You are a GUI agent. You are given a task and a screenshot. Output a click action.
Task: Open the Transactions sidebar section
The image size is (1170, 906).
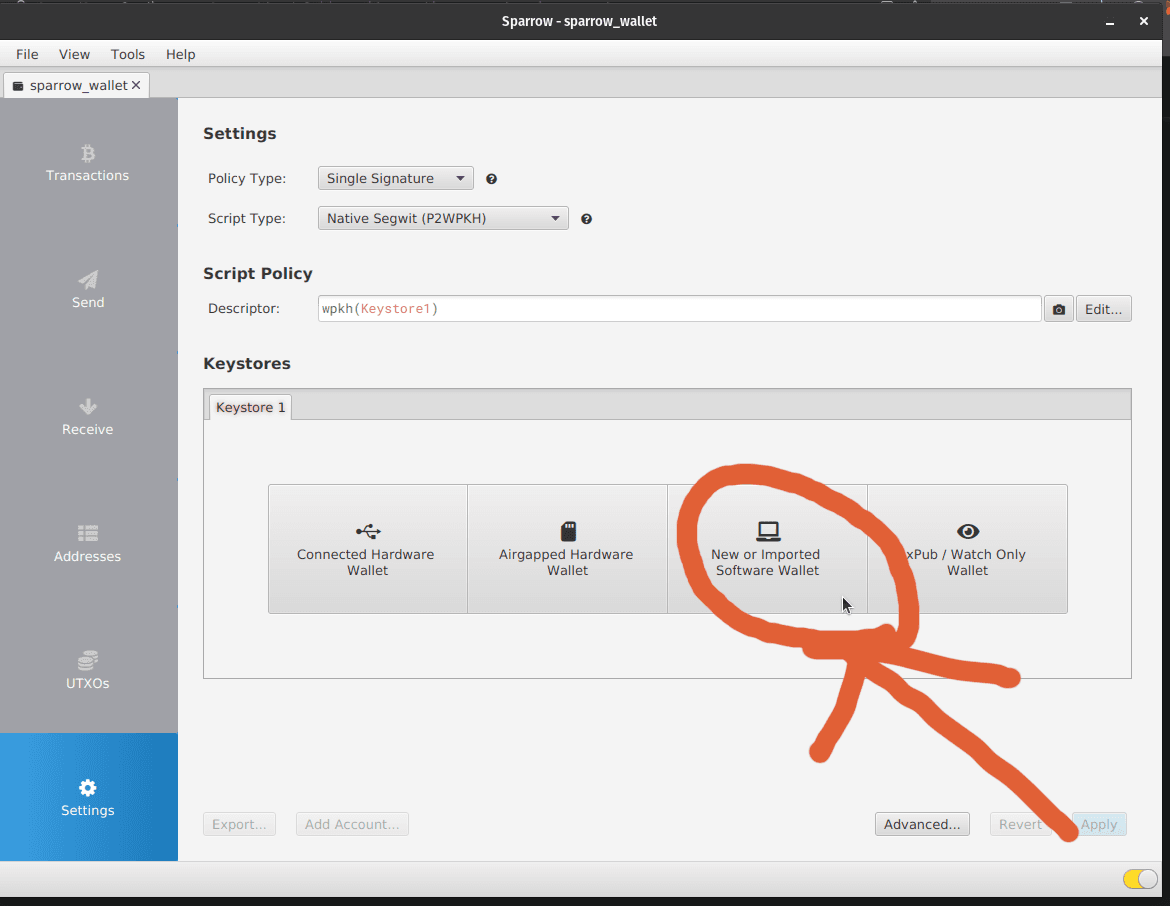(x=88, y=163)
